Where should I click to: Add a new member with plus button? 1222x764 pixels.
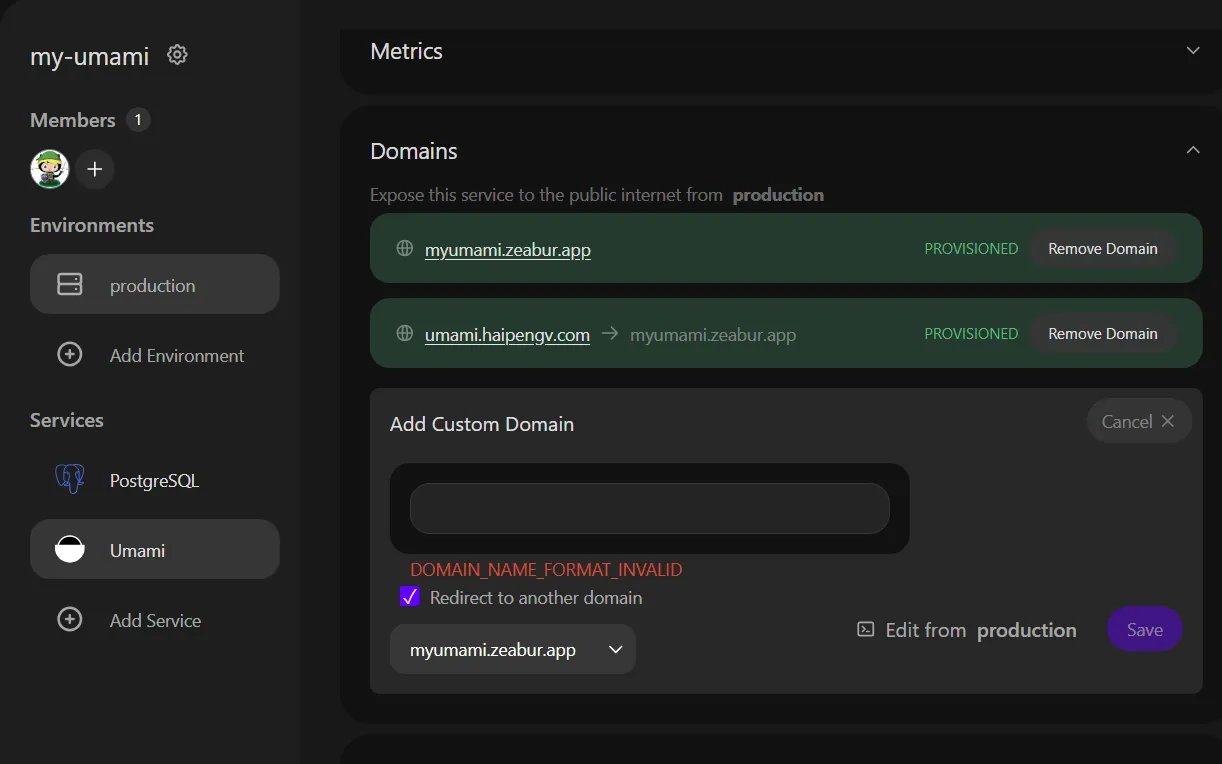click(x=95, y=169)
